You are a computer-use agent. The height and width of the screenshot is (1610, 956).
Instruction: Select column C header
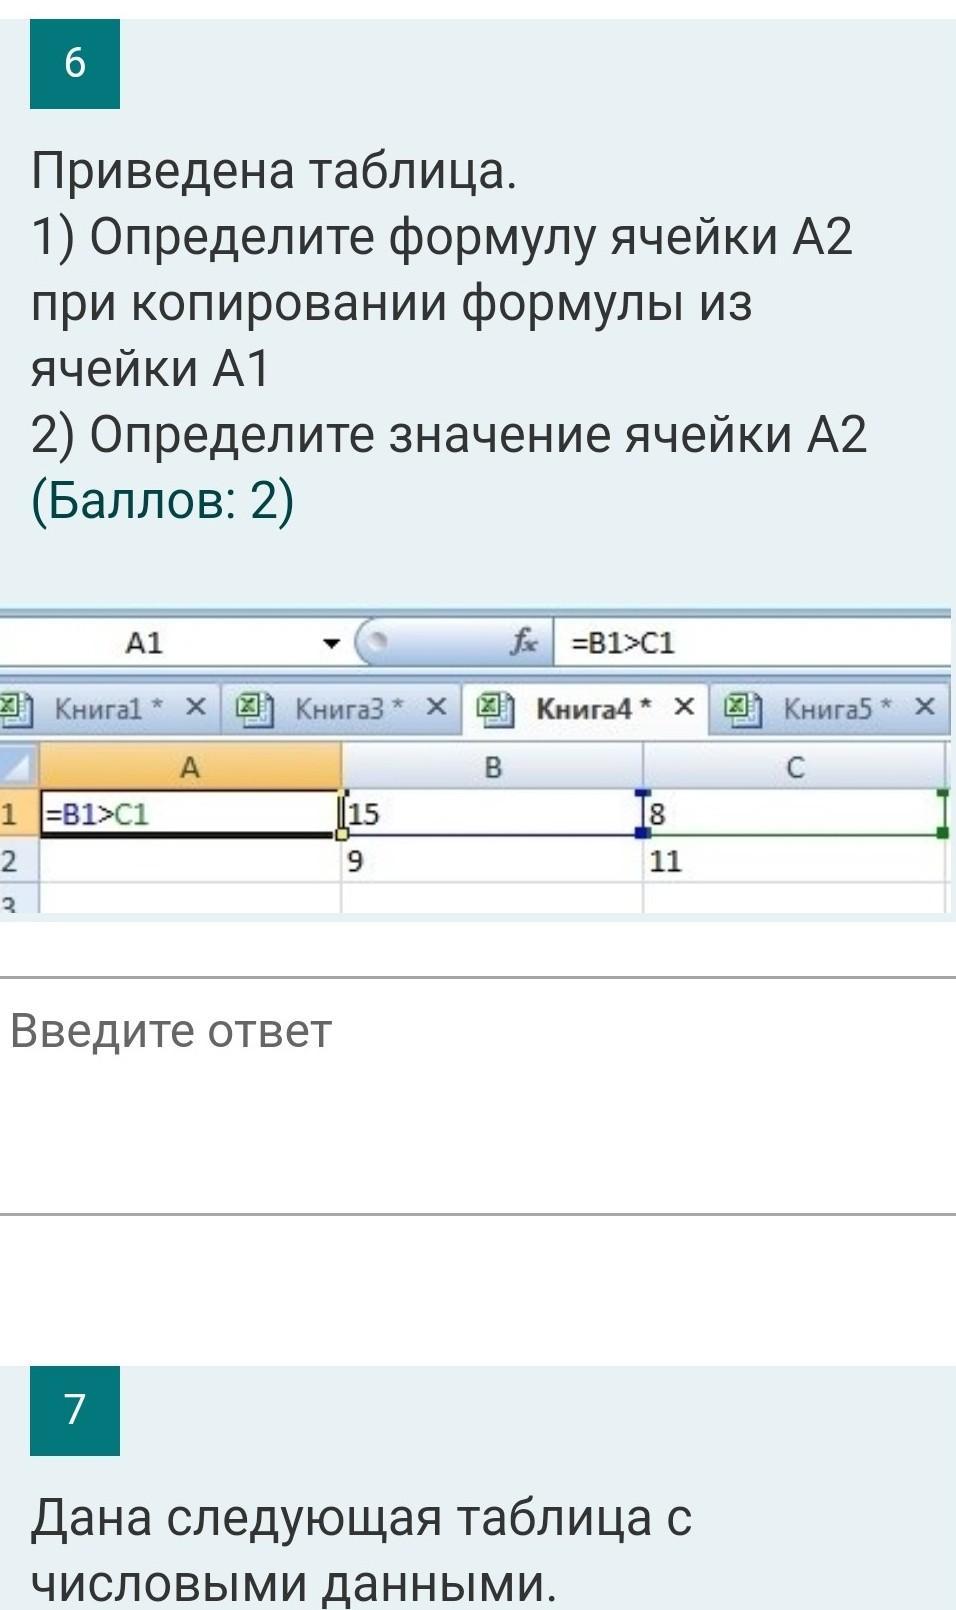pos(795,767)
